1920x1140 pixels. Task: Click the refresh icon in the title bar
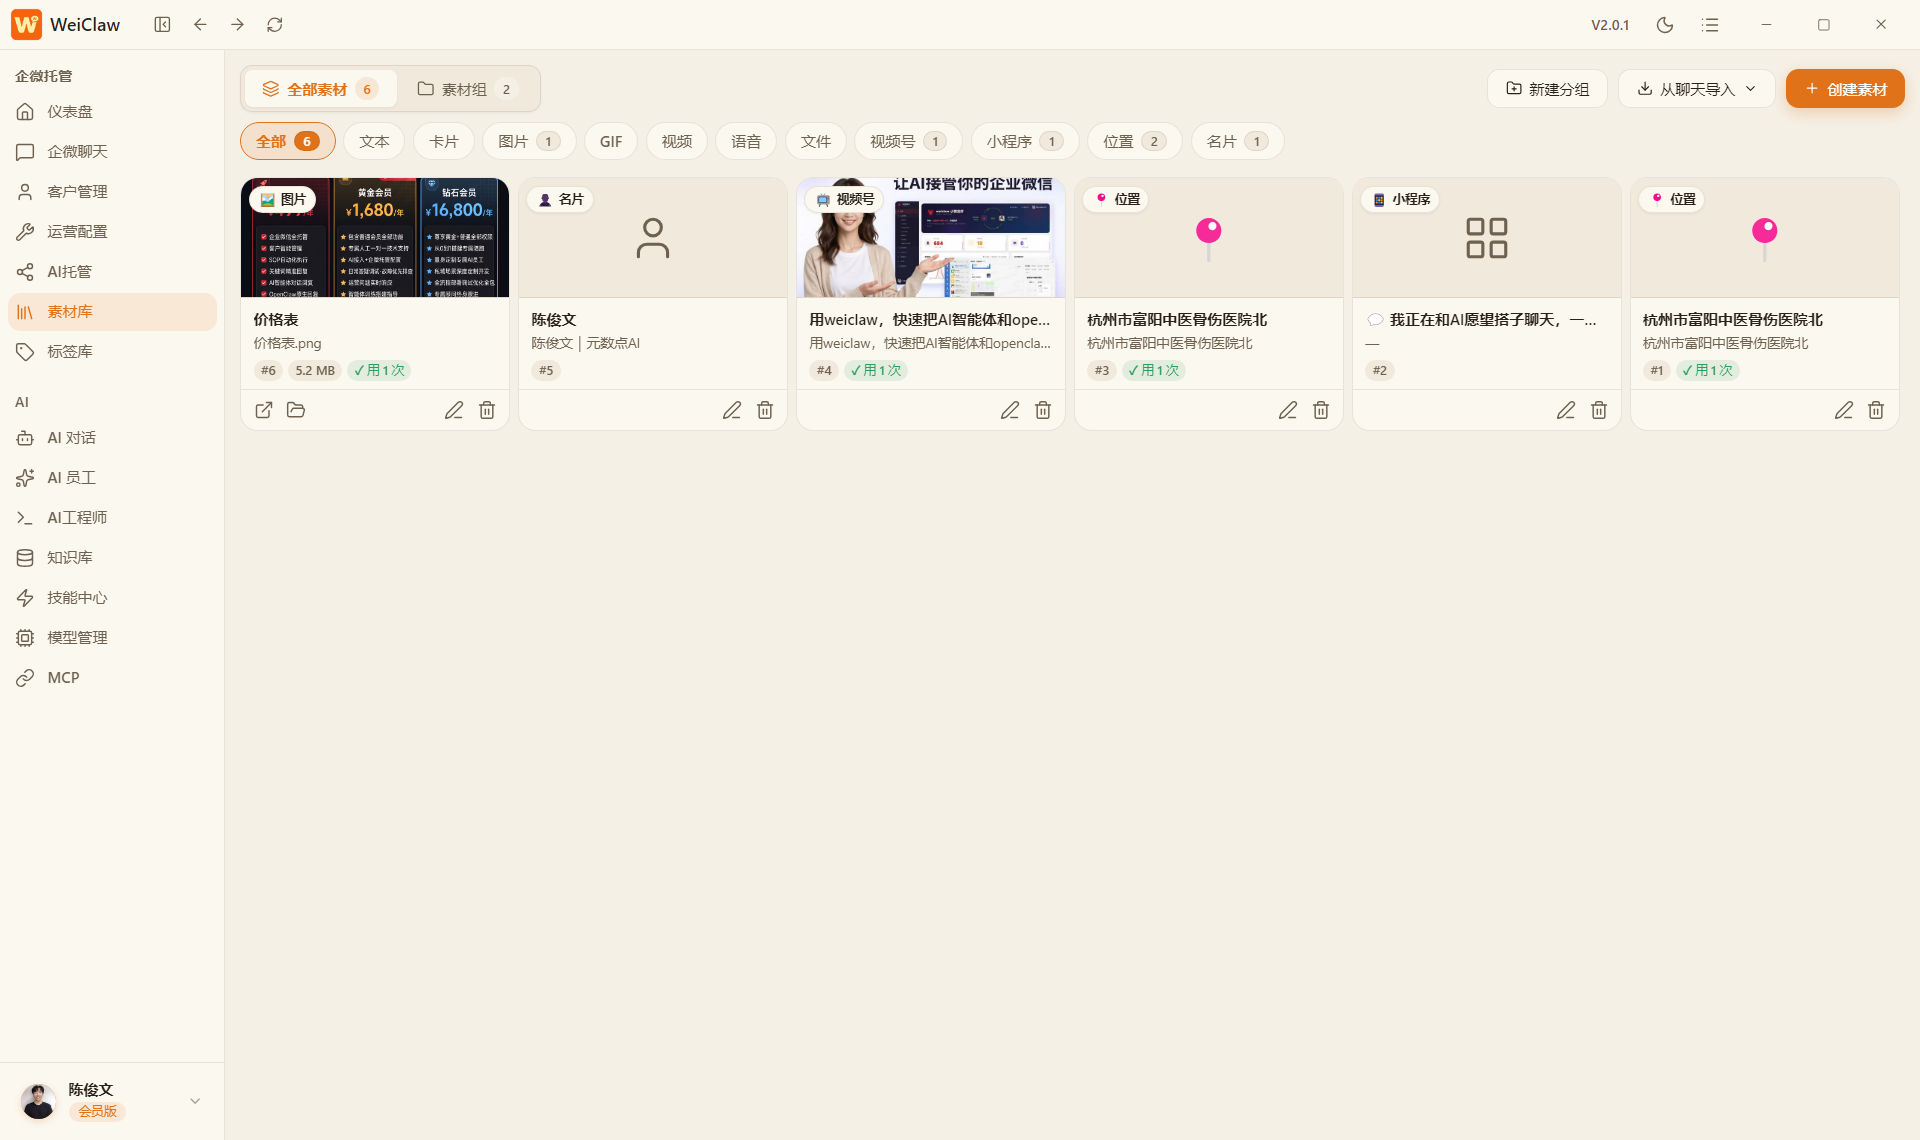pos(275,25)
